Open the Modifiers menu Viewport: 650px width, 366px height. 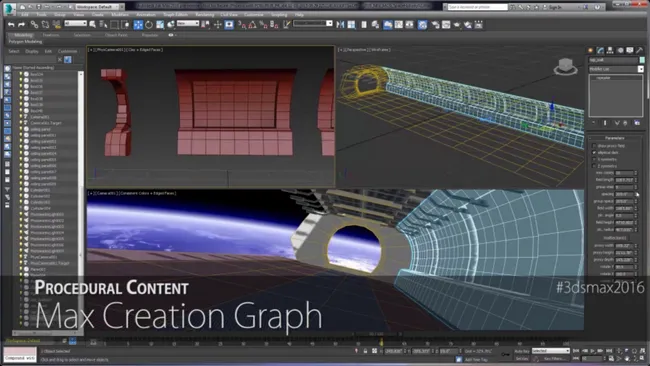pyautogui.click(x=120, y=15)
